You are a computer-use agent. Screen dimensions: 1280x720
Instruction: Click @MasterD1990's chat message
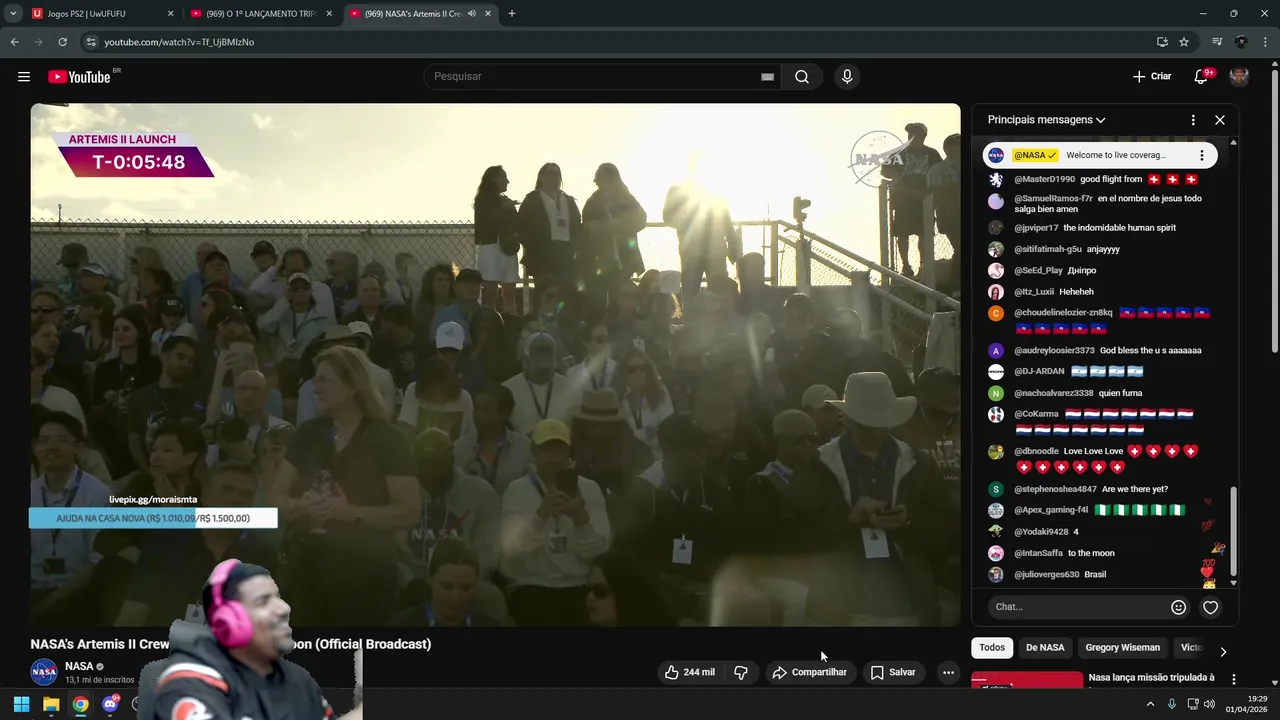click(1106, 180)
